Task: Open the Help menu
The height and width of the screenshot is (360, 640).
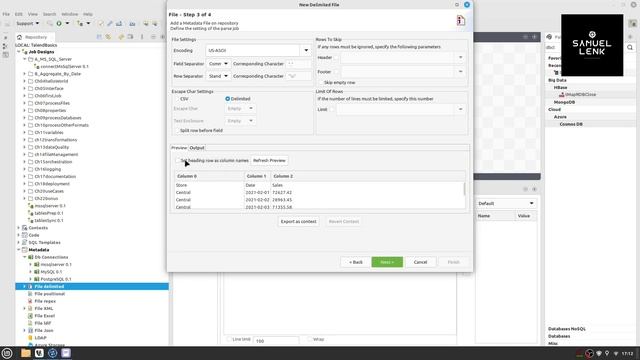Action: pos(88,14)
